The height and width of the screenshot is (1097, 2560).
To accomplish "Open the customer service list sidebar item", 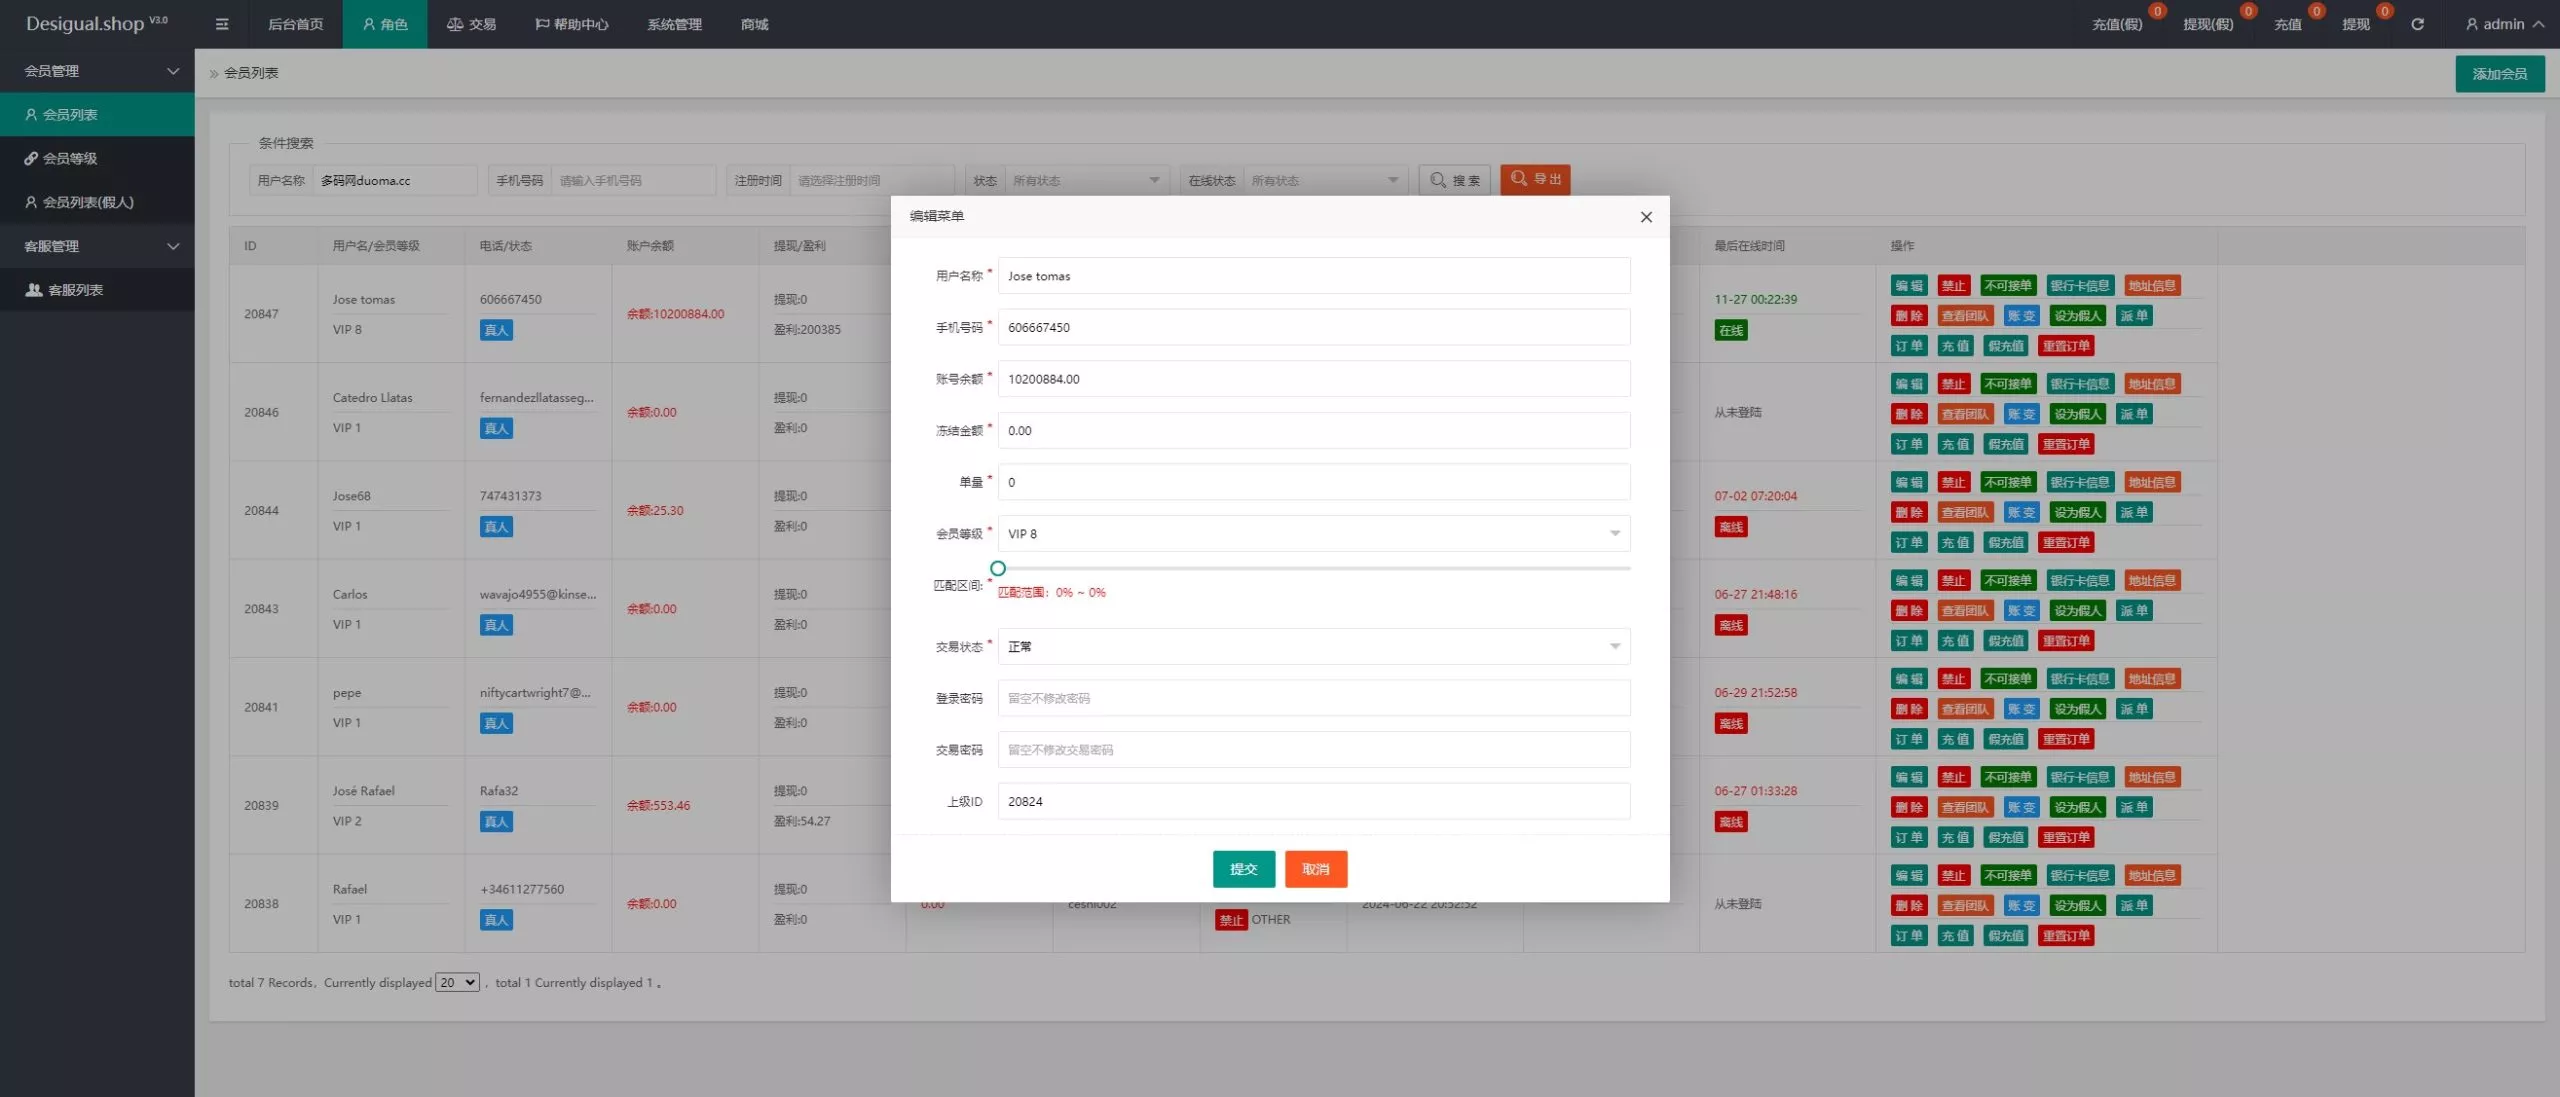I will (x=75, y=290).
